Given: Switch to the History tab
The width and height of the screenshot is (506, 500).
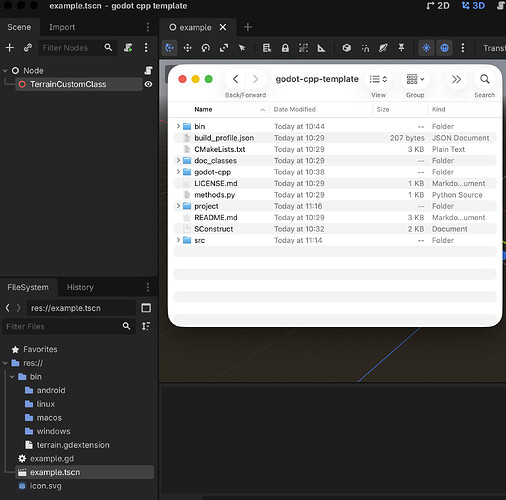Looking at the screenshot, I should coord(80,287).
